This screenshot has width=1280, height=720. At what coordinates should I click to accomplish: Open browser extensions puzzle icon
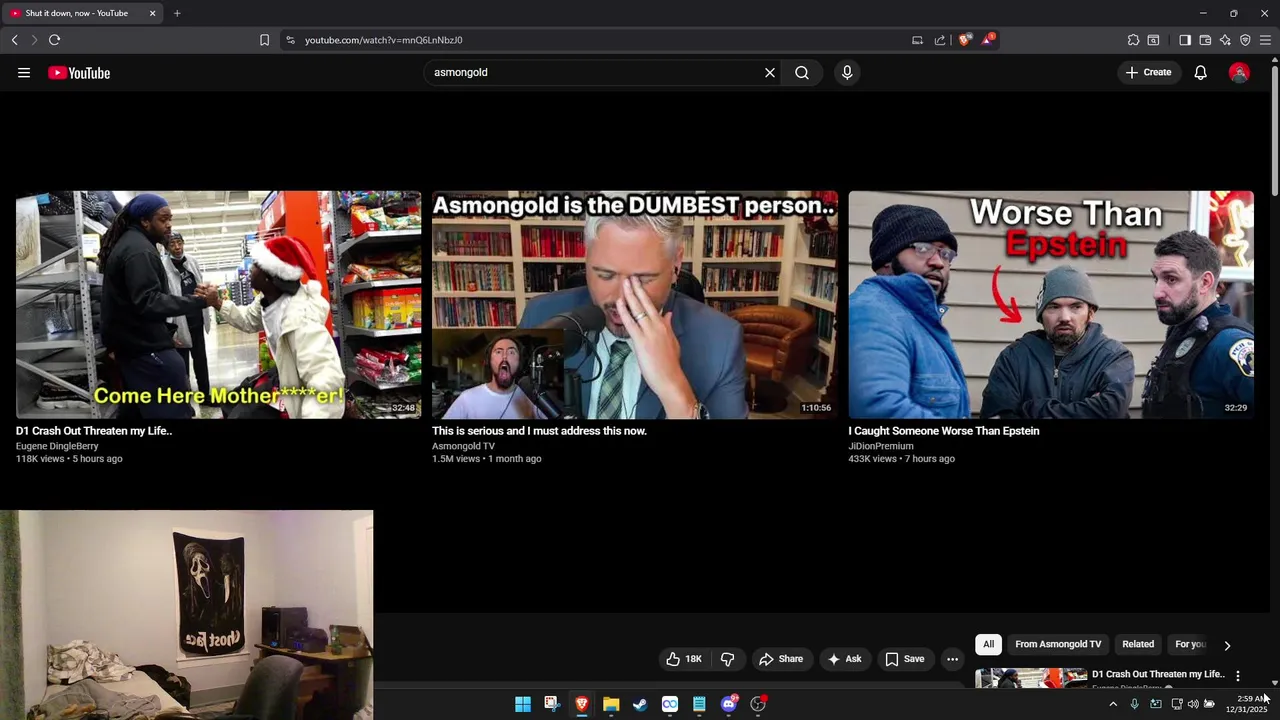coord(1133,40)
